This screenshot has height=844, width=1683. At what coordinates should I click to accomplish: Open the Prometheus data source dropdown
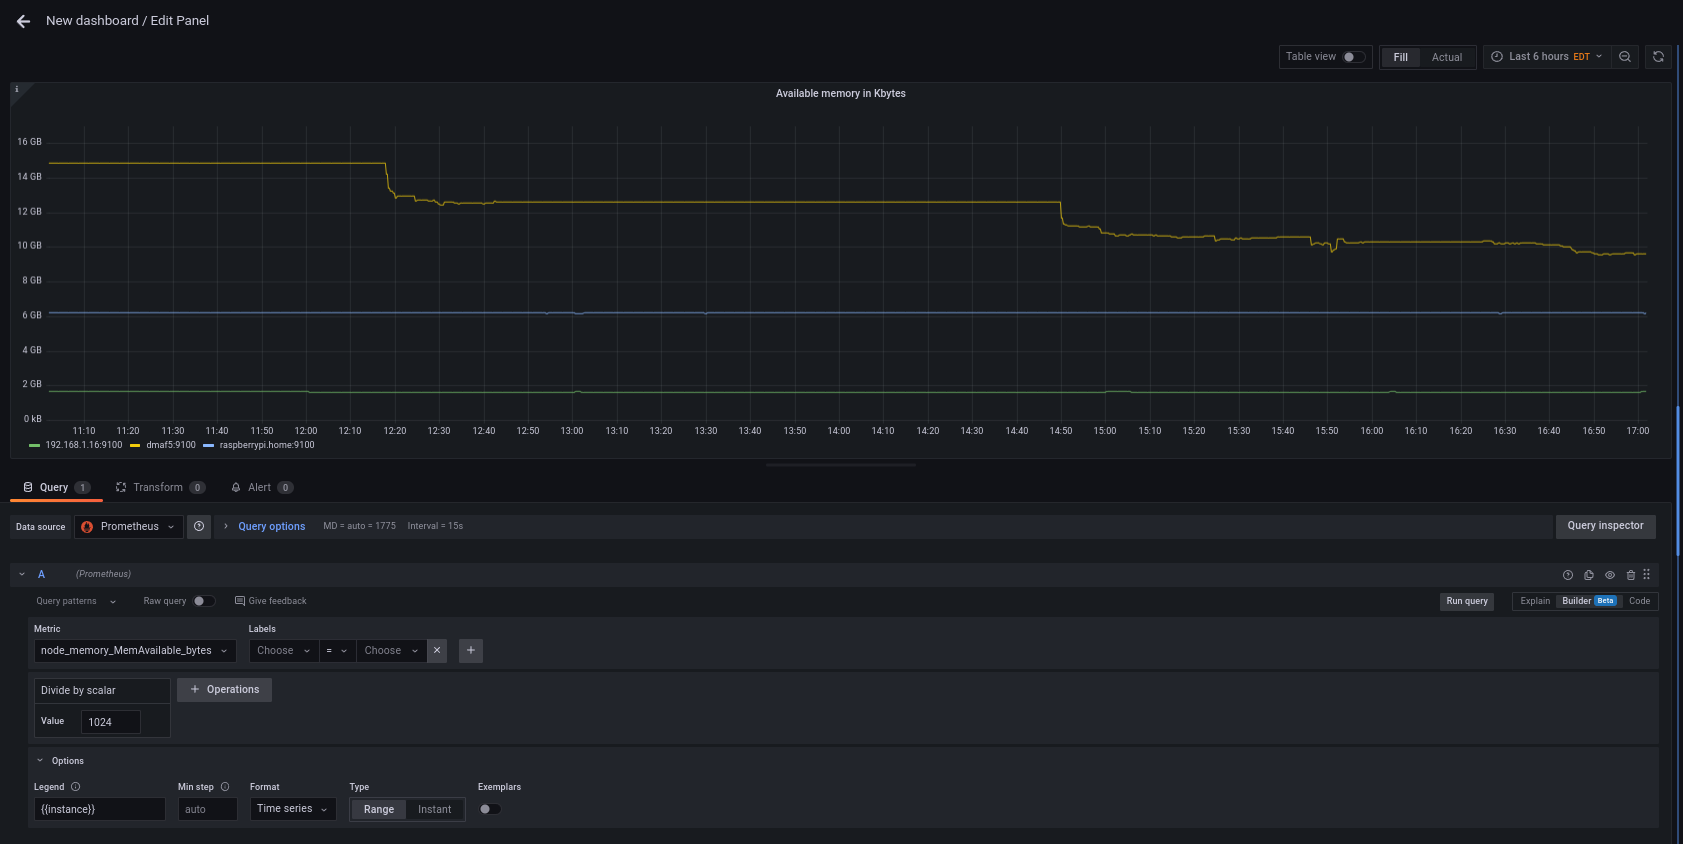pyautogui.click(x=129, y=527)
